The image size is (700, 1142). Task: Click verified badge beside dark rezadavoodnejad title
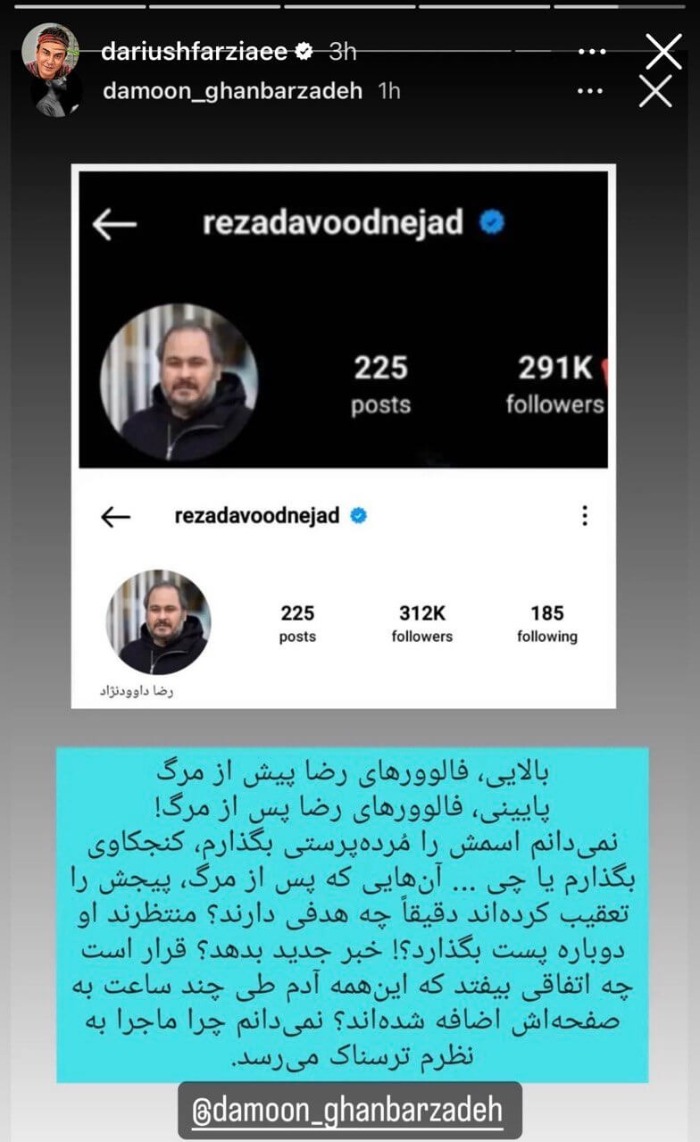tap(492, 222)
